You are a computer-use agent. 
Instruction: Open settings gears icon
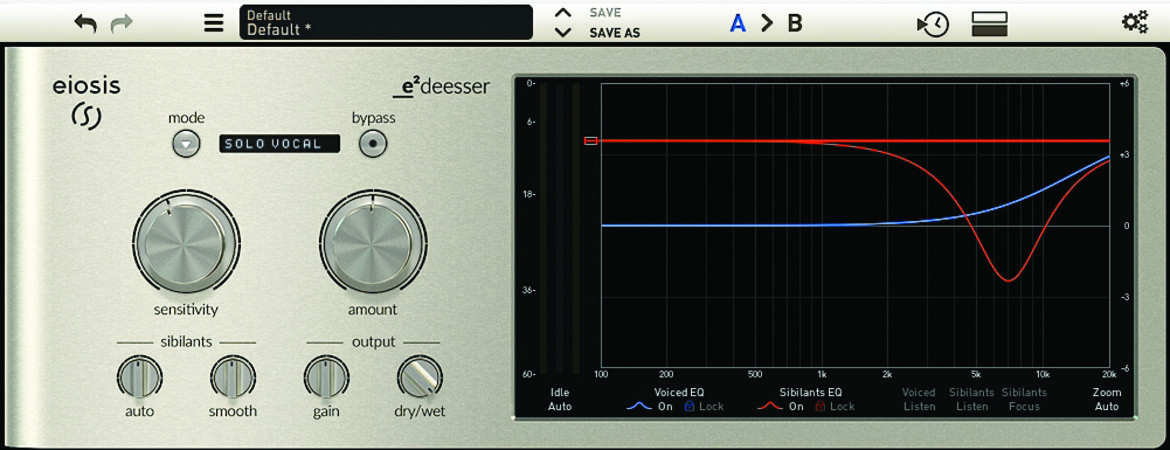[x=1135, y=22]
